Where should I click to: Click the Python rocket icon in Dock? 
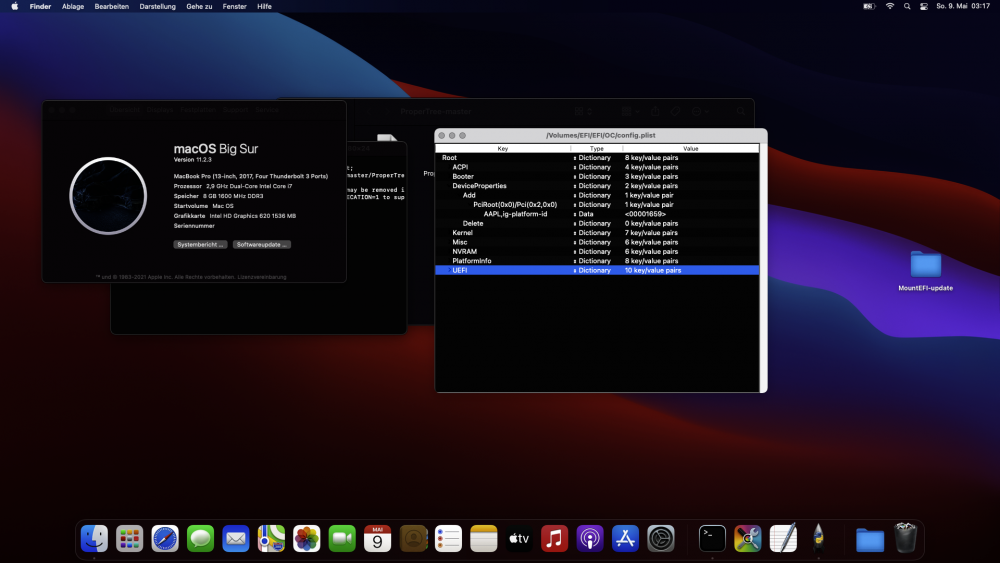[x=818, y=539]
